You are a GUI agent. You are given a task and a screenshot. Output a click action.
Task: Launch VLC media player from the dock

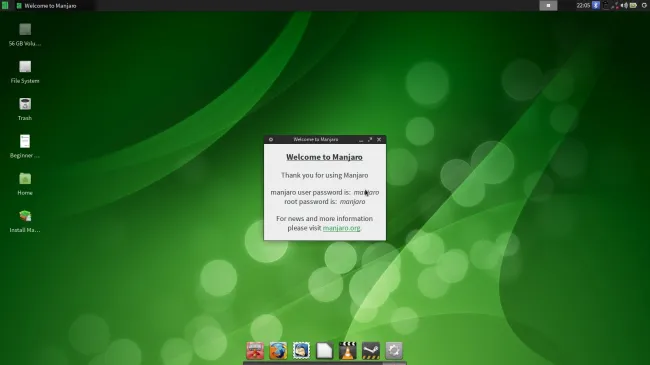[347, 350]
